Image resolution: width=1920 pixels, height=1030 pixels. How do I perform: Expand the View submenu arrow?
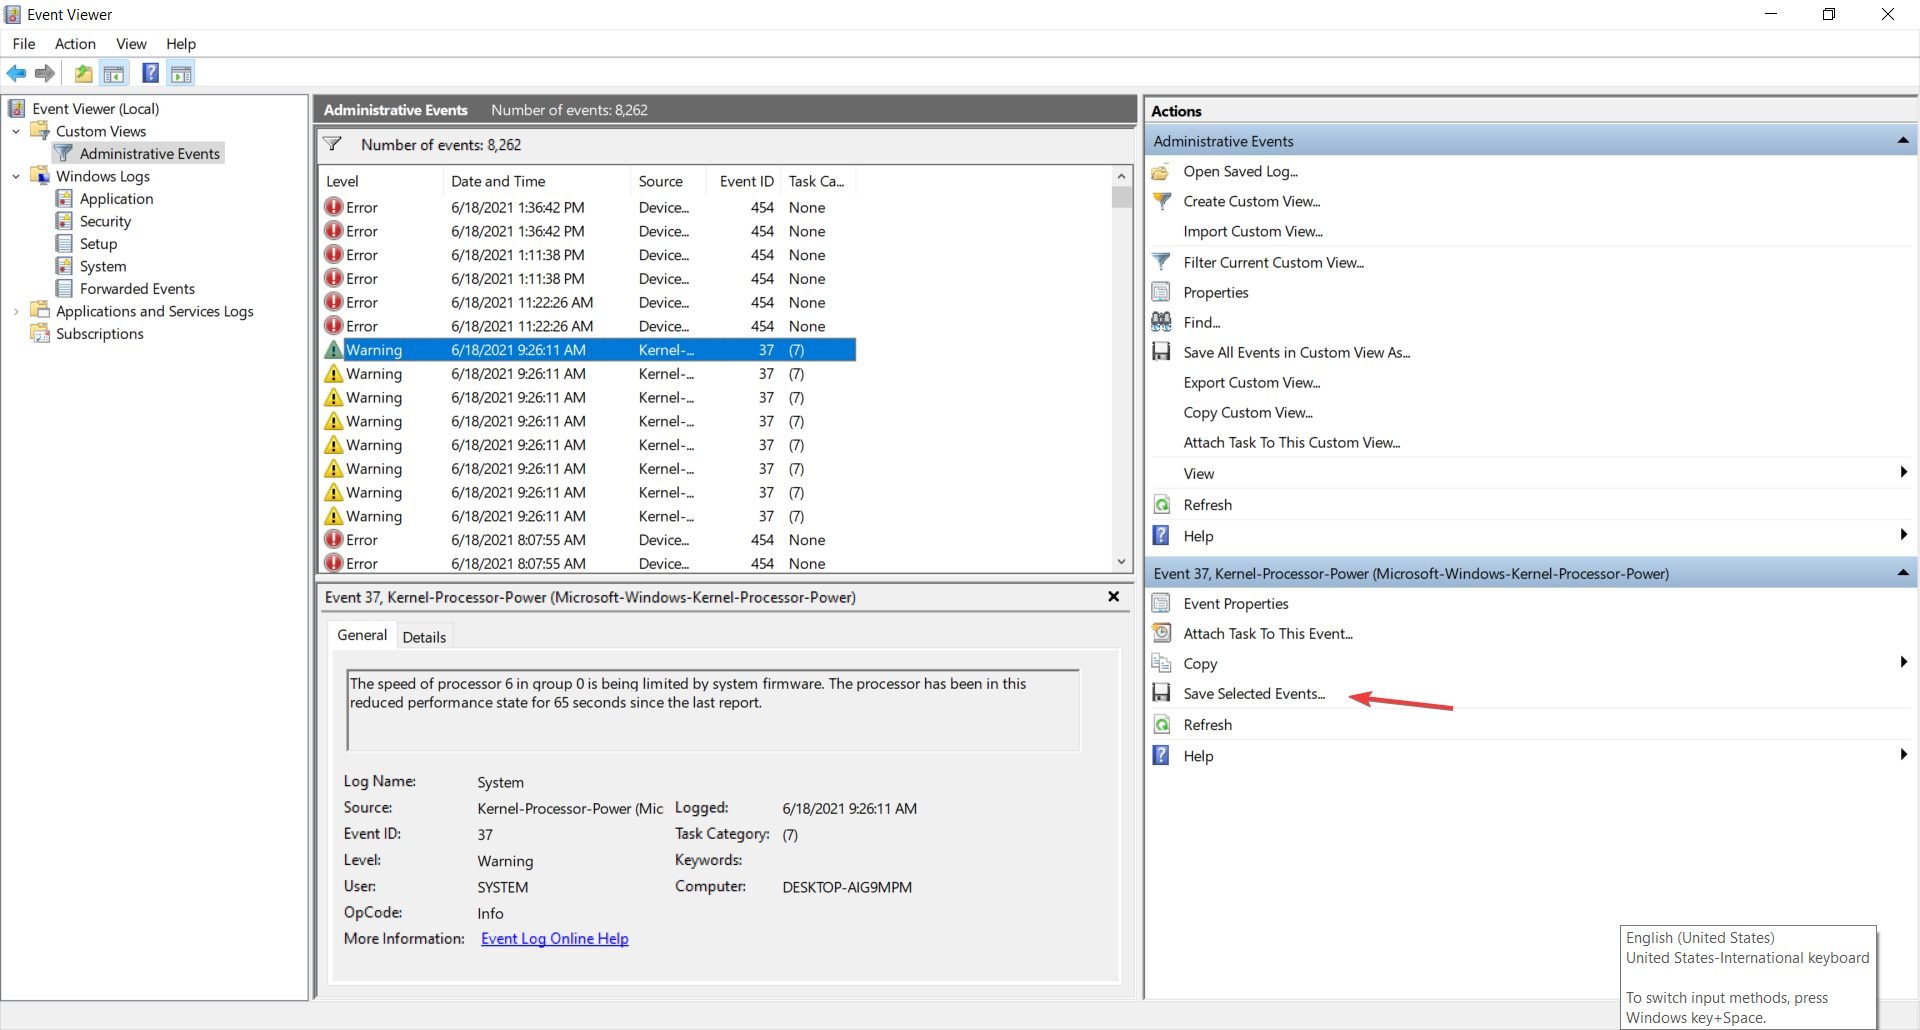point(1903,472)
